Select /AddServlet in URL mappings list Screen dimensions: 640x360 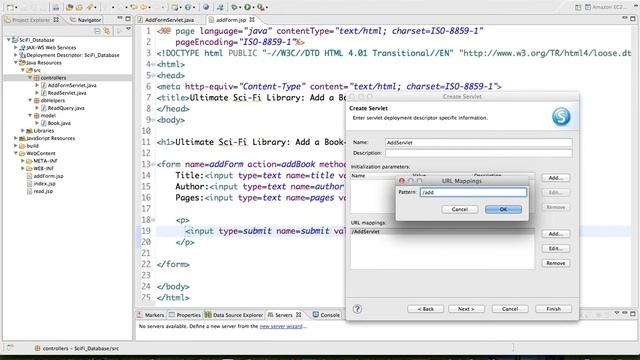coord(442,231)
